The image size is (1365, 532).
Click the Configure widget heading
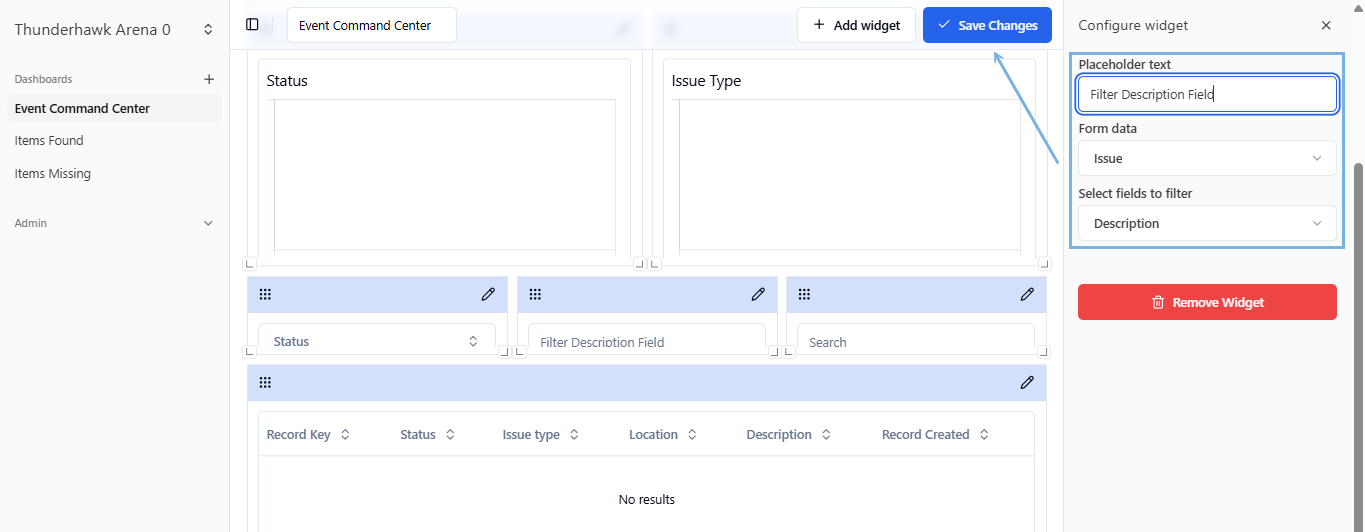pyautogui.click(x=1133, y=25)
